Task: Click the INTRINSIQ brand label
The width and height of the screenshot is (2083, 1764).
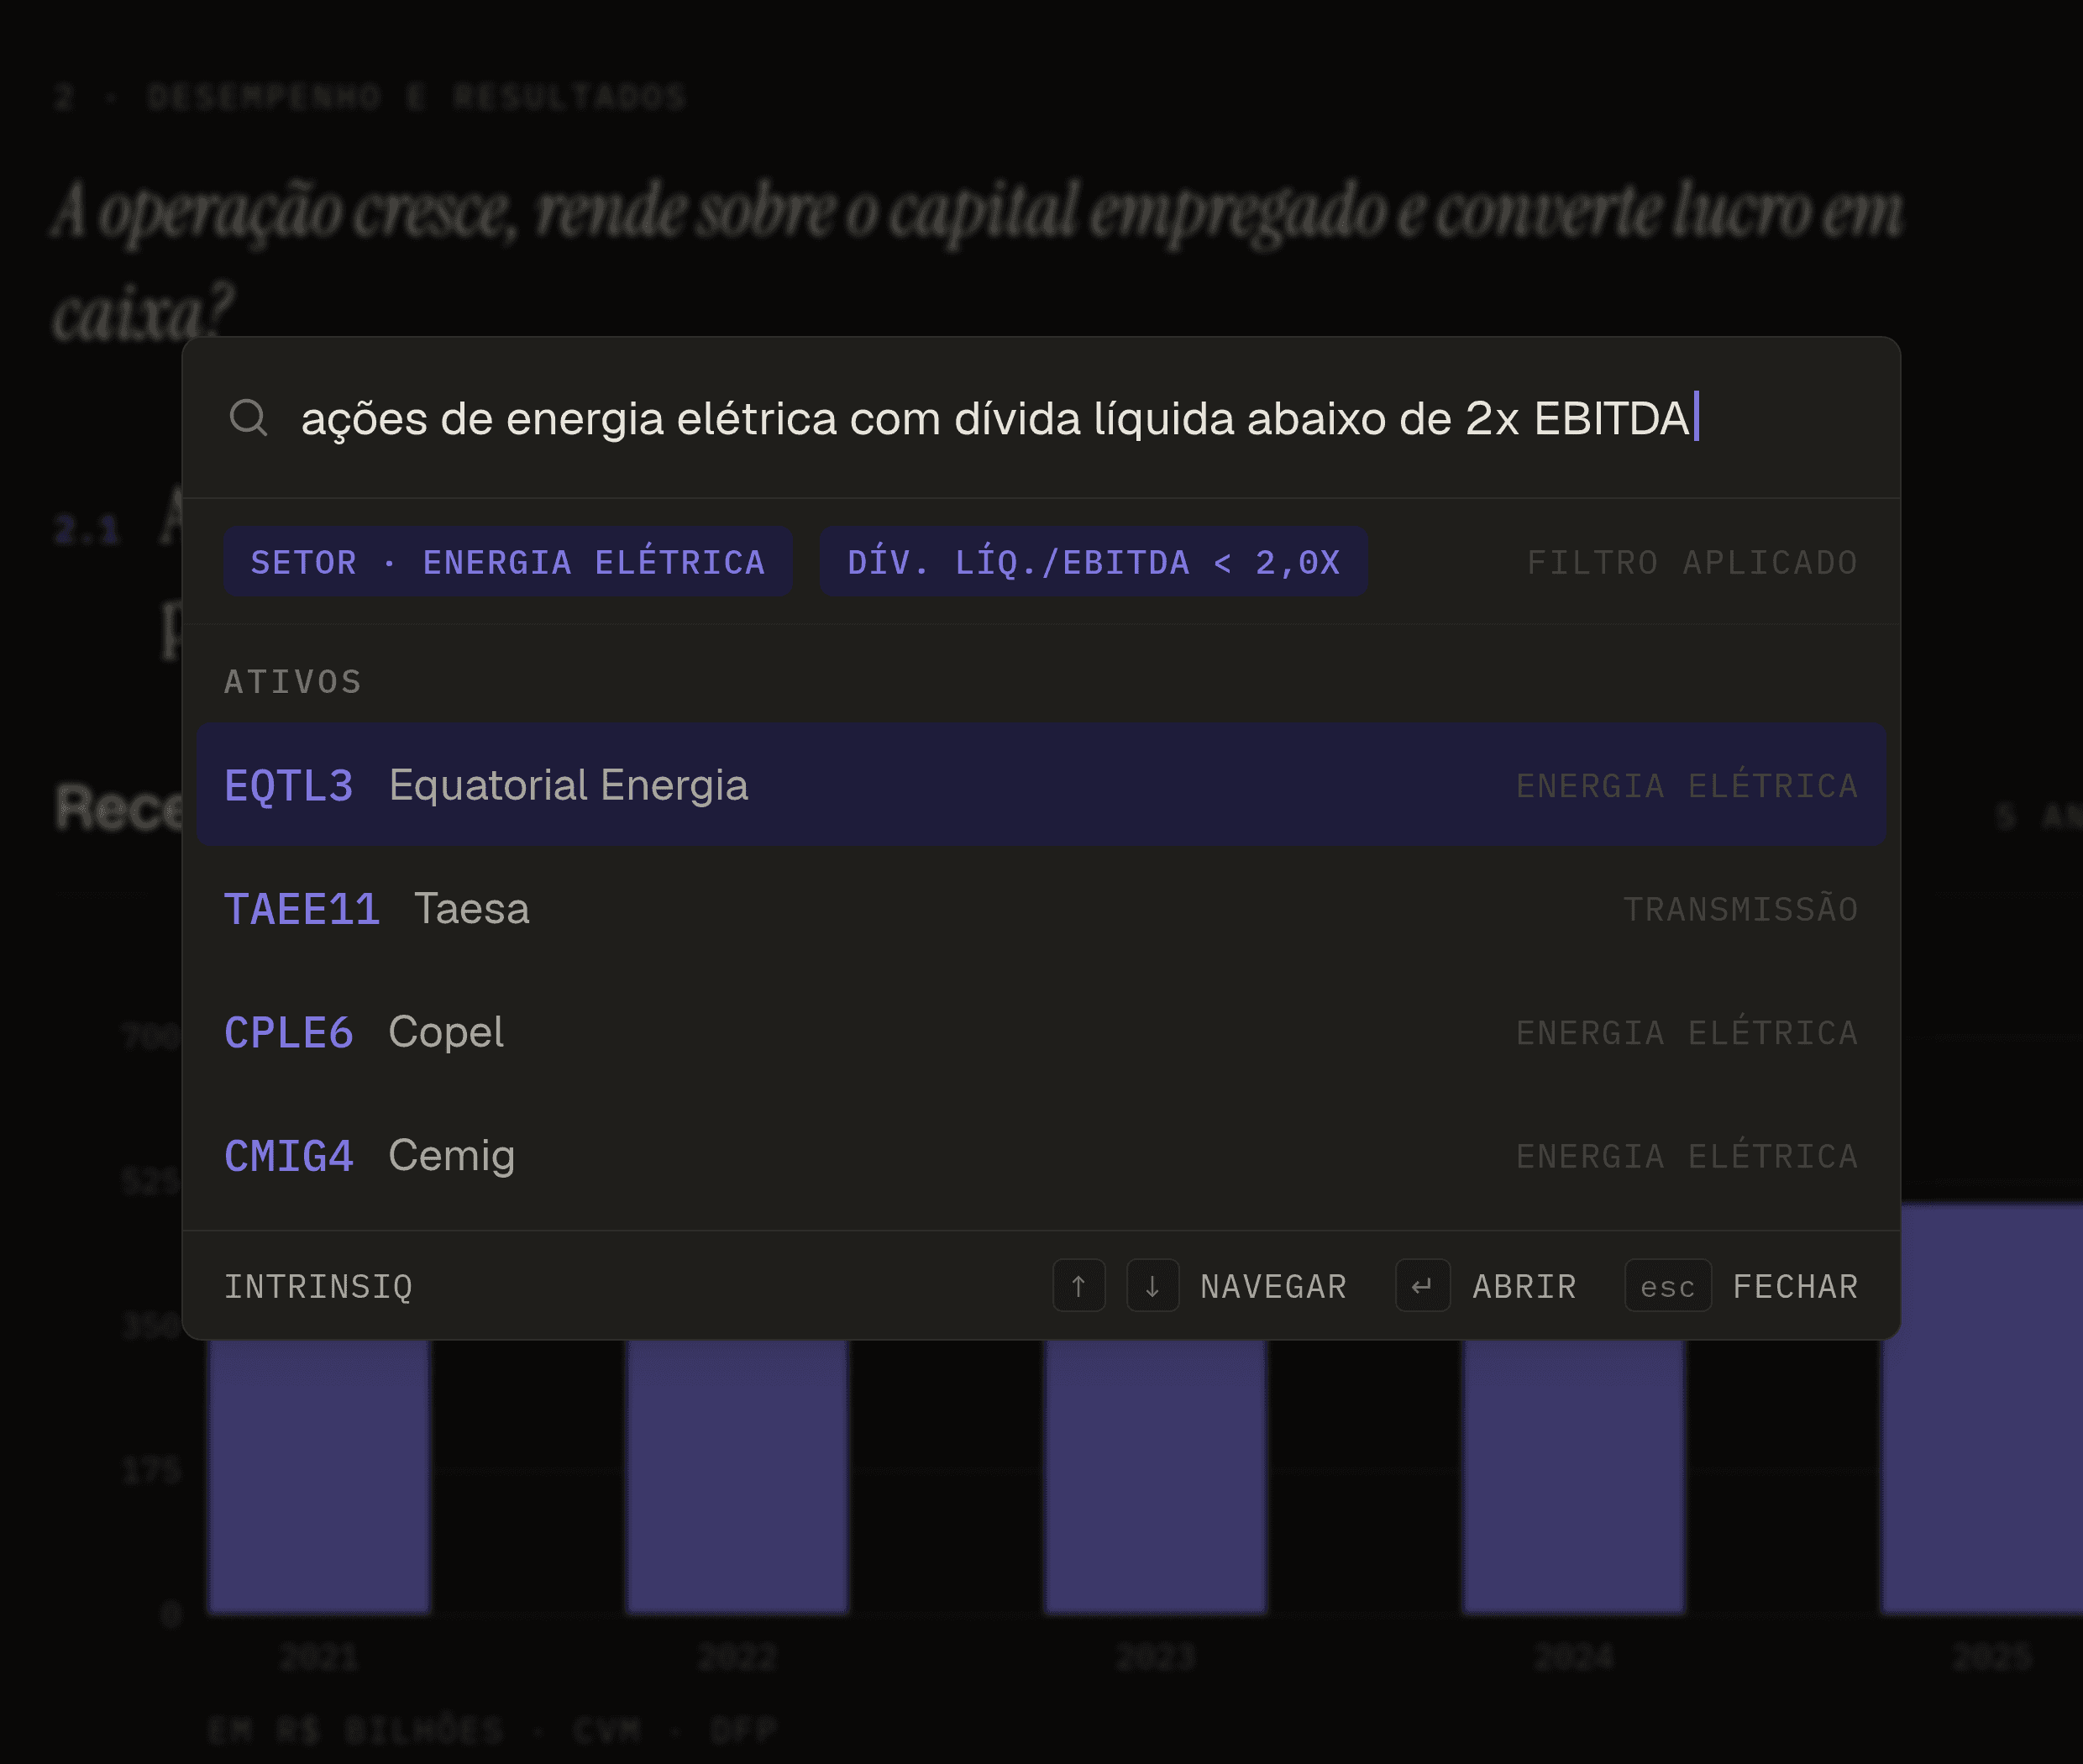Action: pyautogui.click(x=318, y=1287)
